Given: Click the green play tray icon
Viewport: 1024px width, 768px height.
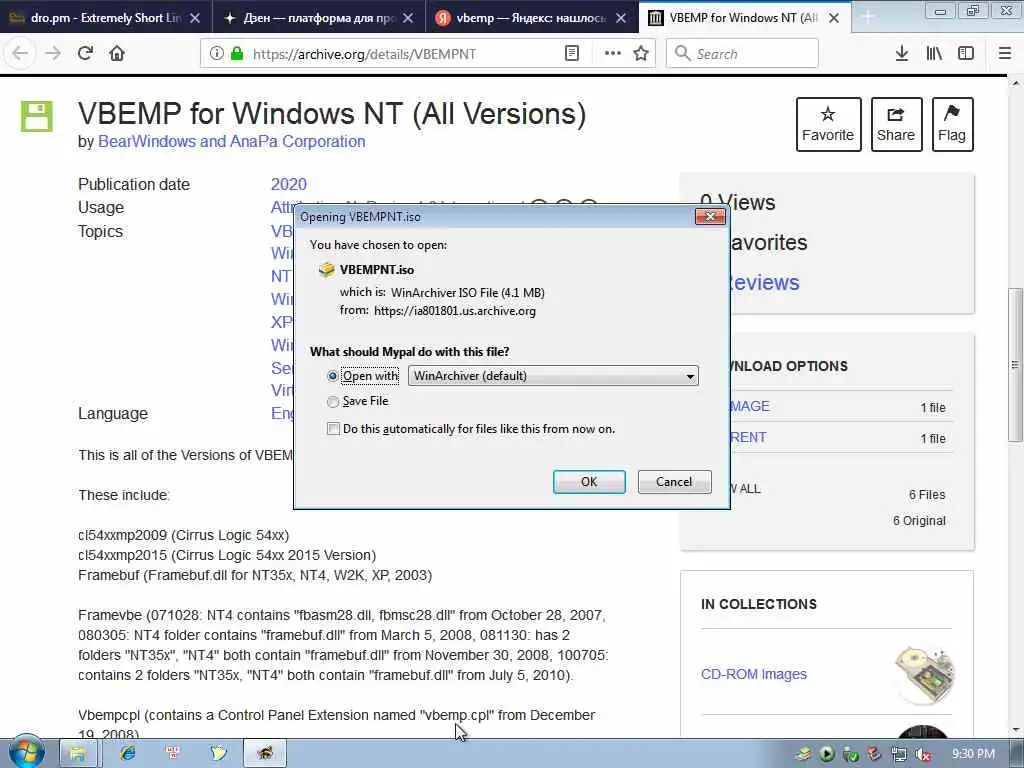Looking at the screenshot, I should (x=827, y=754).
